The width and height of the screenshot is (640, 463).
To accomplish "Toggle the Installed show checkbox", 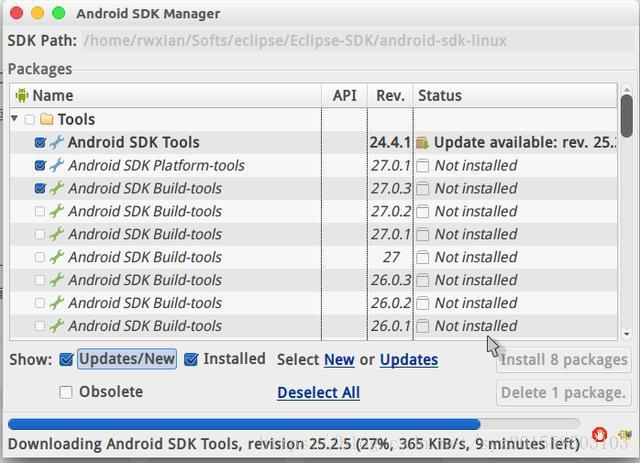I will coord(191,359).
